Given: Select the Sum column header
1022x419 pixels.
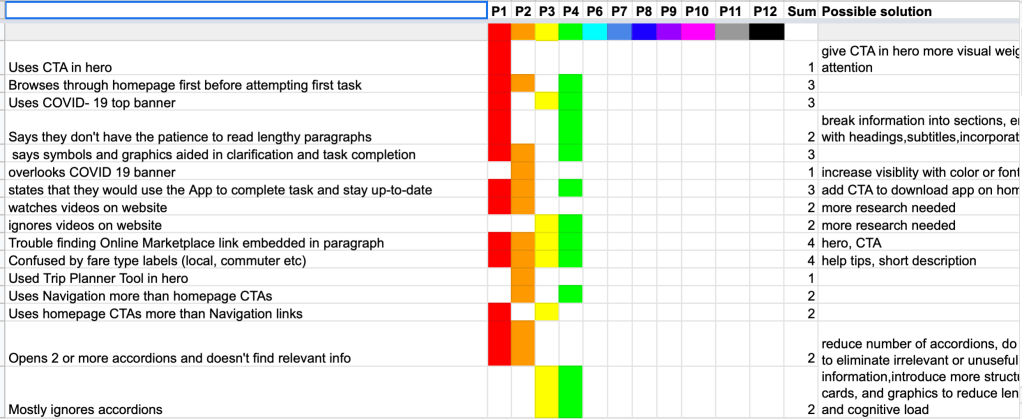Looking at the screenshot, I should coord(801,11).
